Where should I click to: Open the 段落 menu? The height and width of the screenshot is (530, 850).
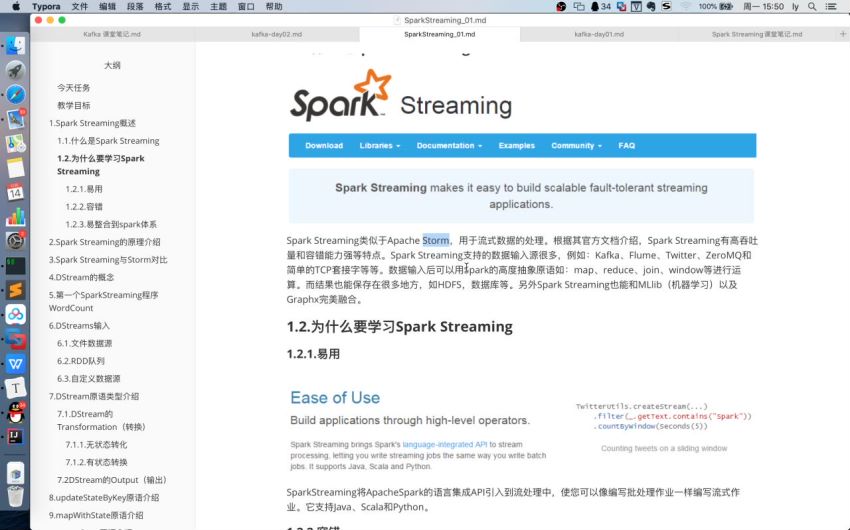tap(135, 7)
